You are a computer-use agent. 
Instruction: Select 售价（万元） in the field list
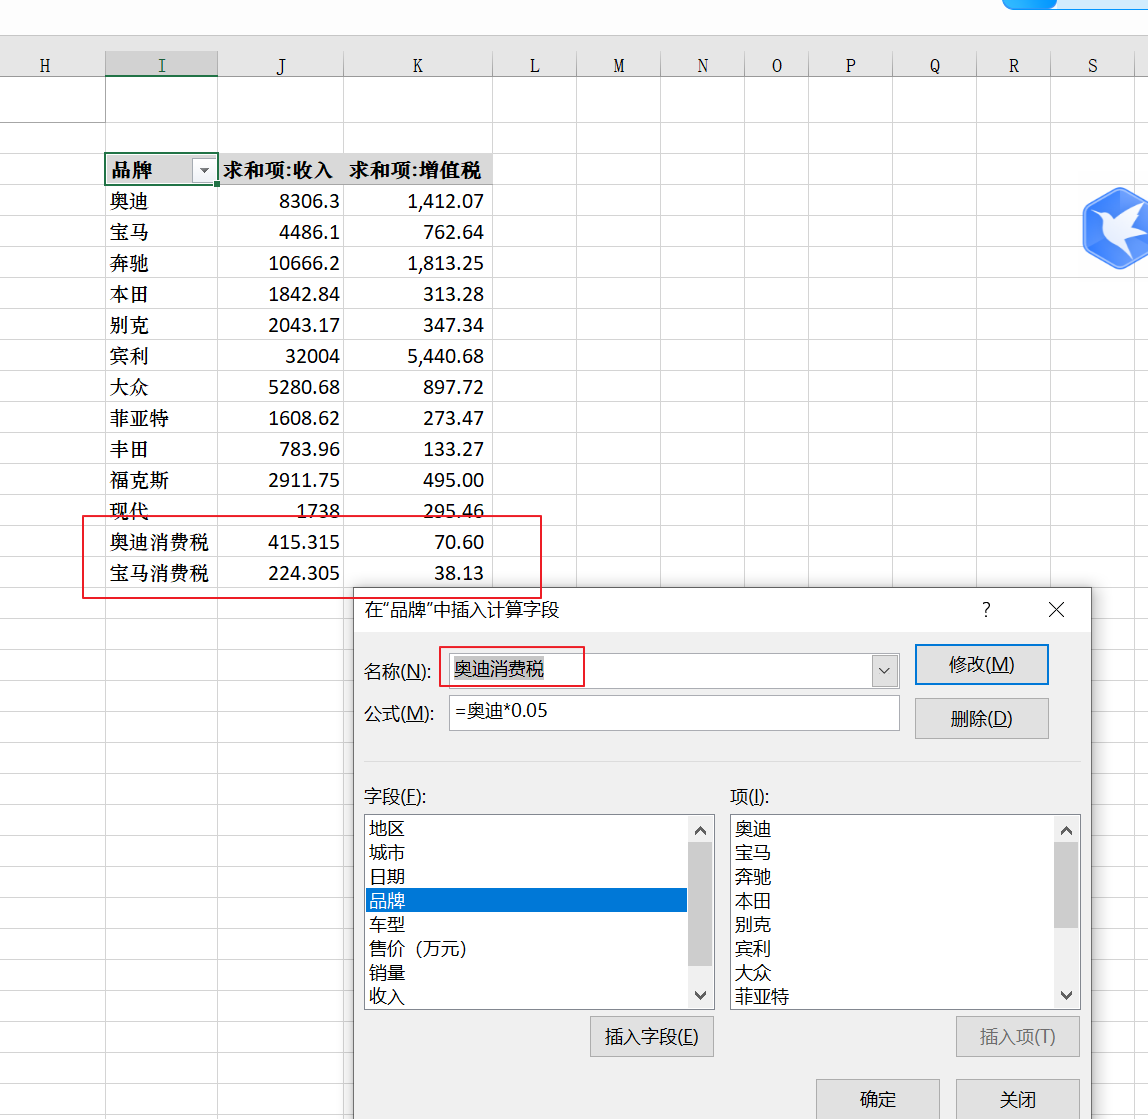click(526, 948)
